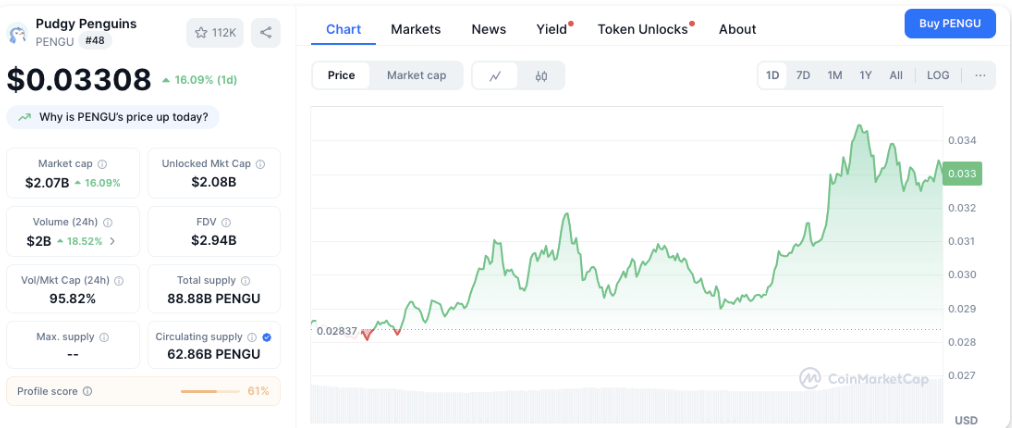Expand the Volume (24h) details chevron
The width and height of the screenshot is (1012, 428).
click(112, 241)
